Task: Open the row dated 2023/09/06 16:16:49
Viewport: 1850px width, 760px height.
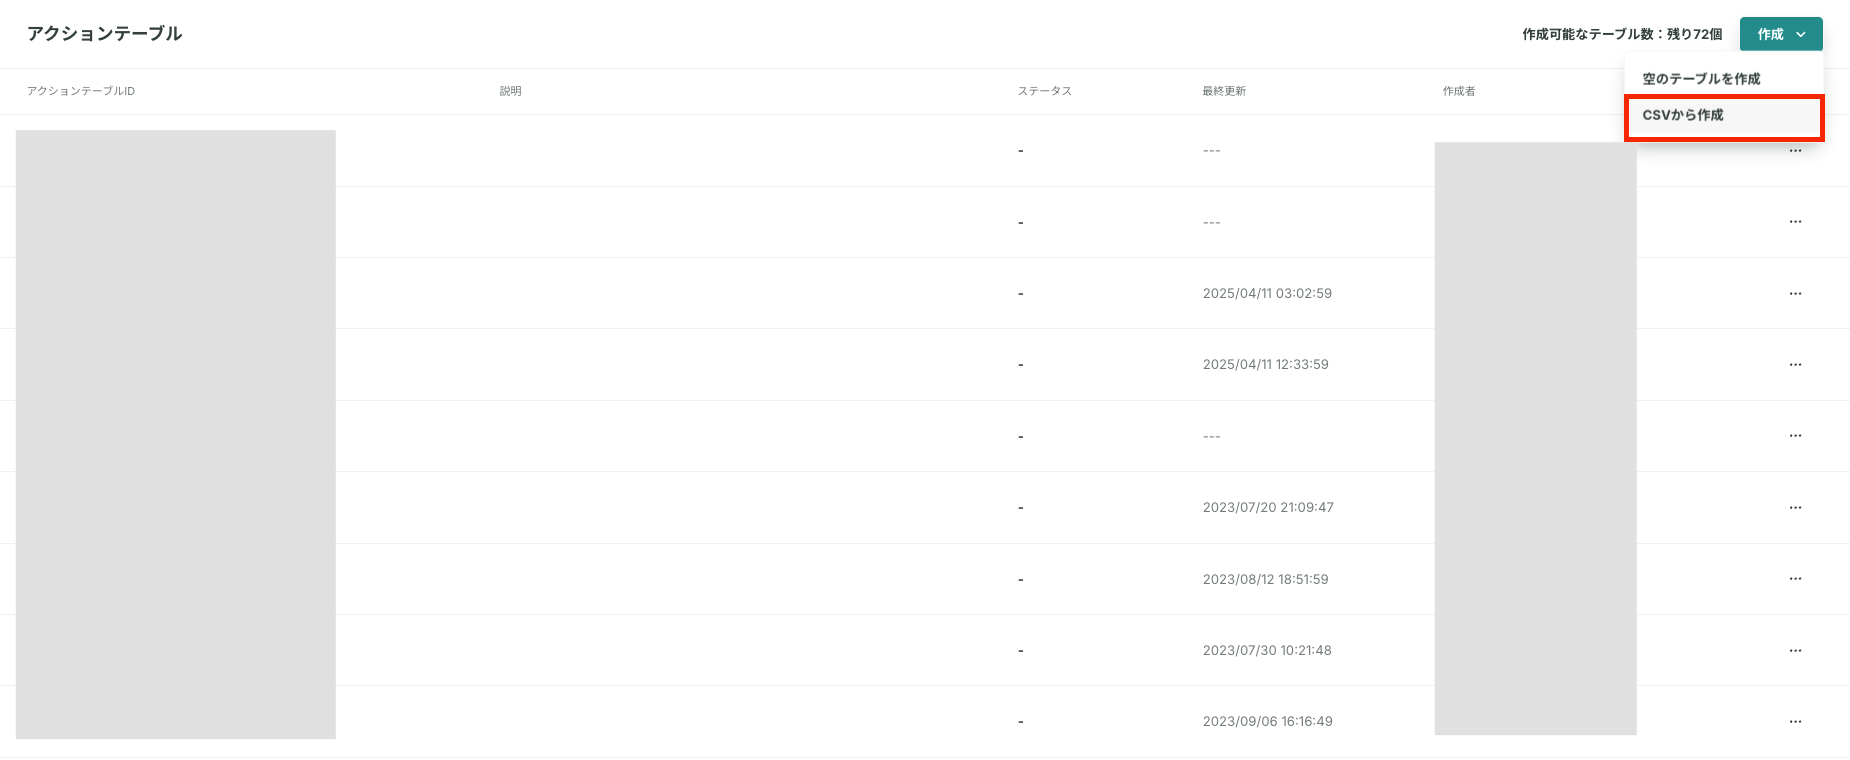Action: (x=925, y=722)
